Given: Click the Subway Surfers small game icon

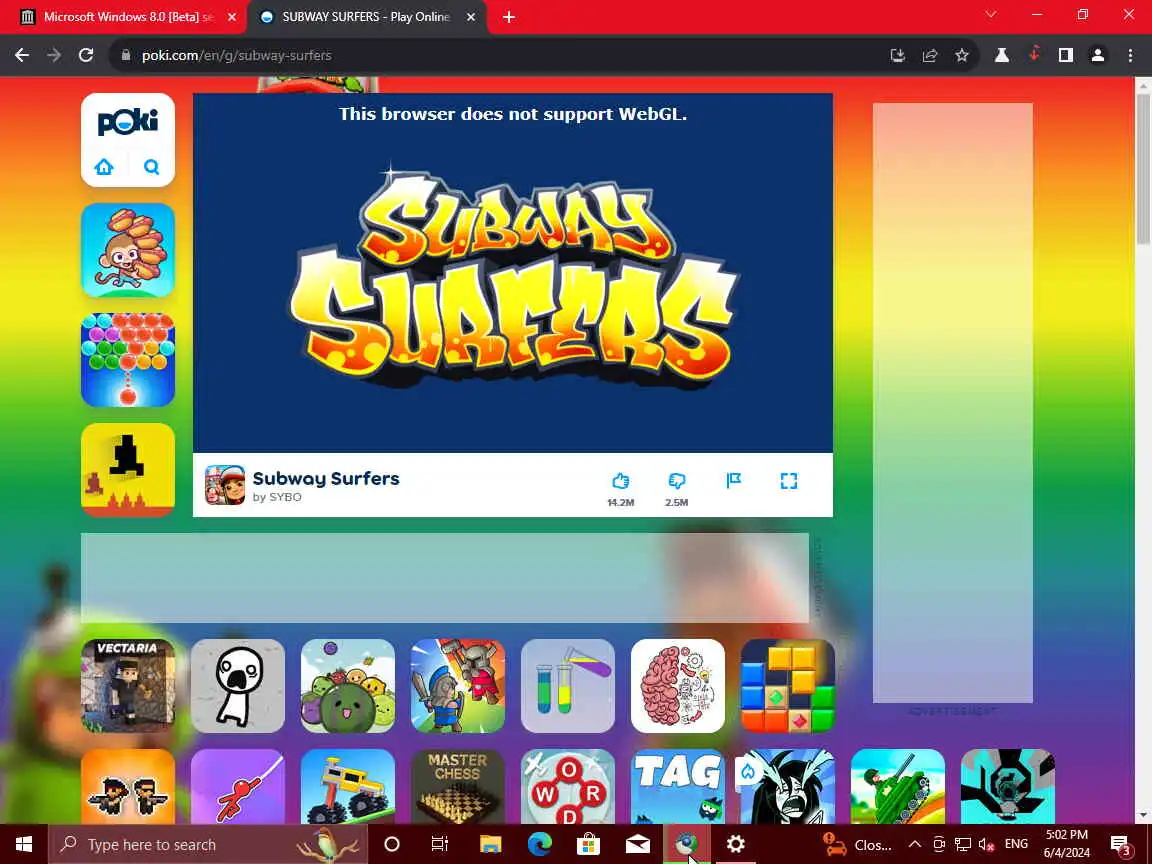Looking at the screenshot, I should [225, 485].
